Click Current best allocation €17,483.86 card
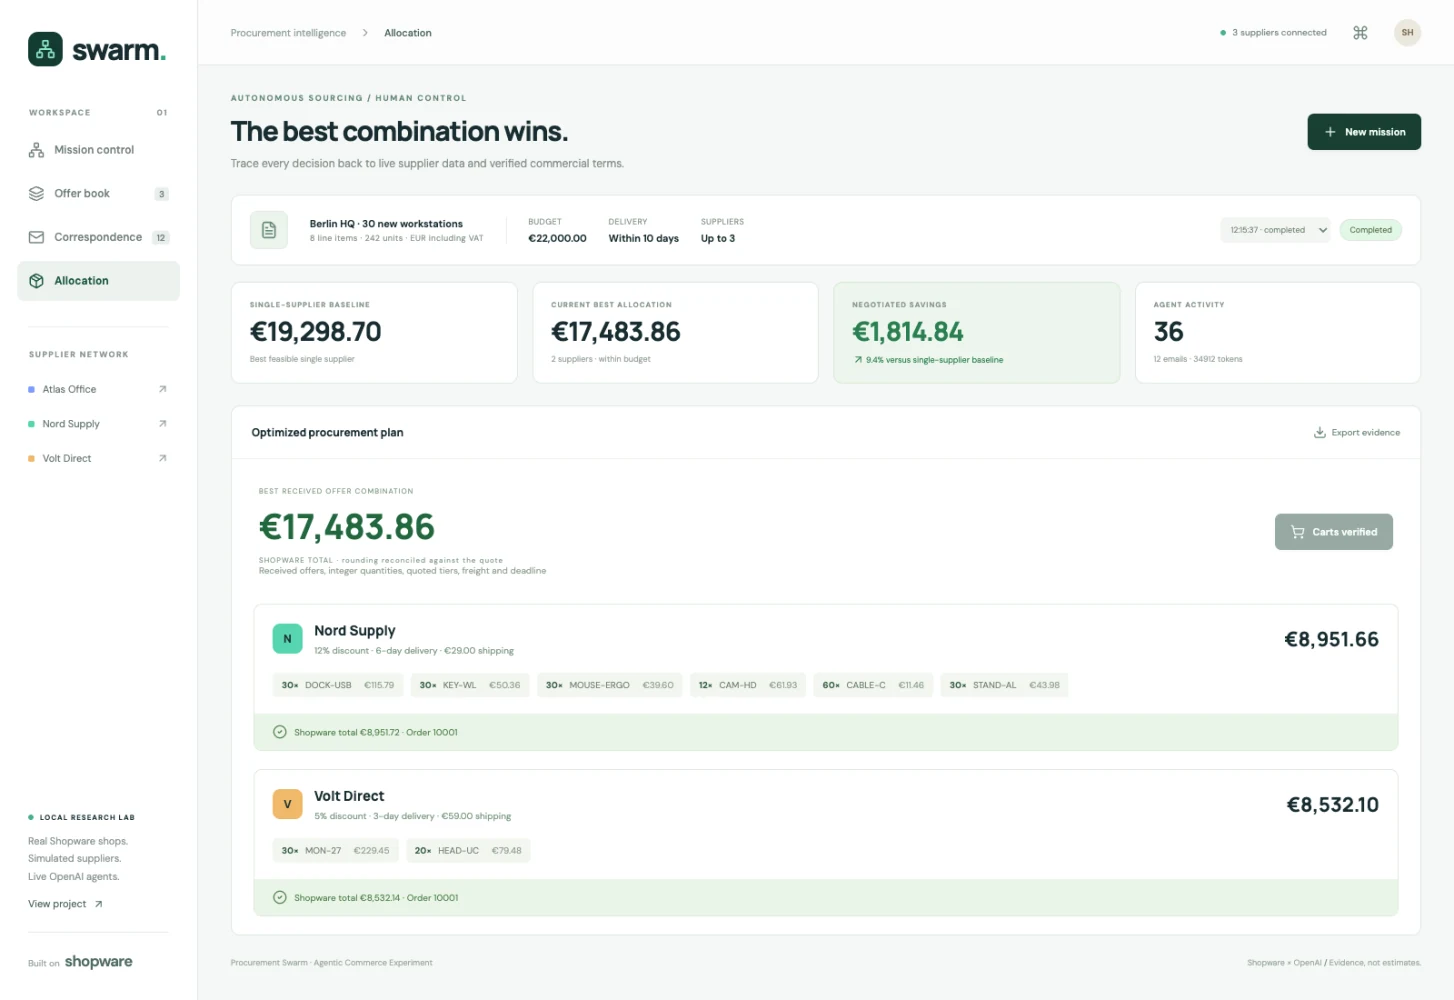This screenshot has width=1454, height=1000. (676, 333)
